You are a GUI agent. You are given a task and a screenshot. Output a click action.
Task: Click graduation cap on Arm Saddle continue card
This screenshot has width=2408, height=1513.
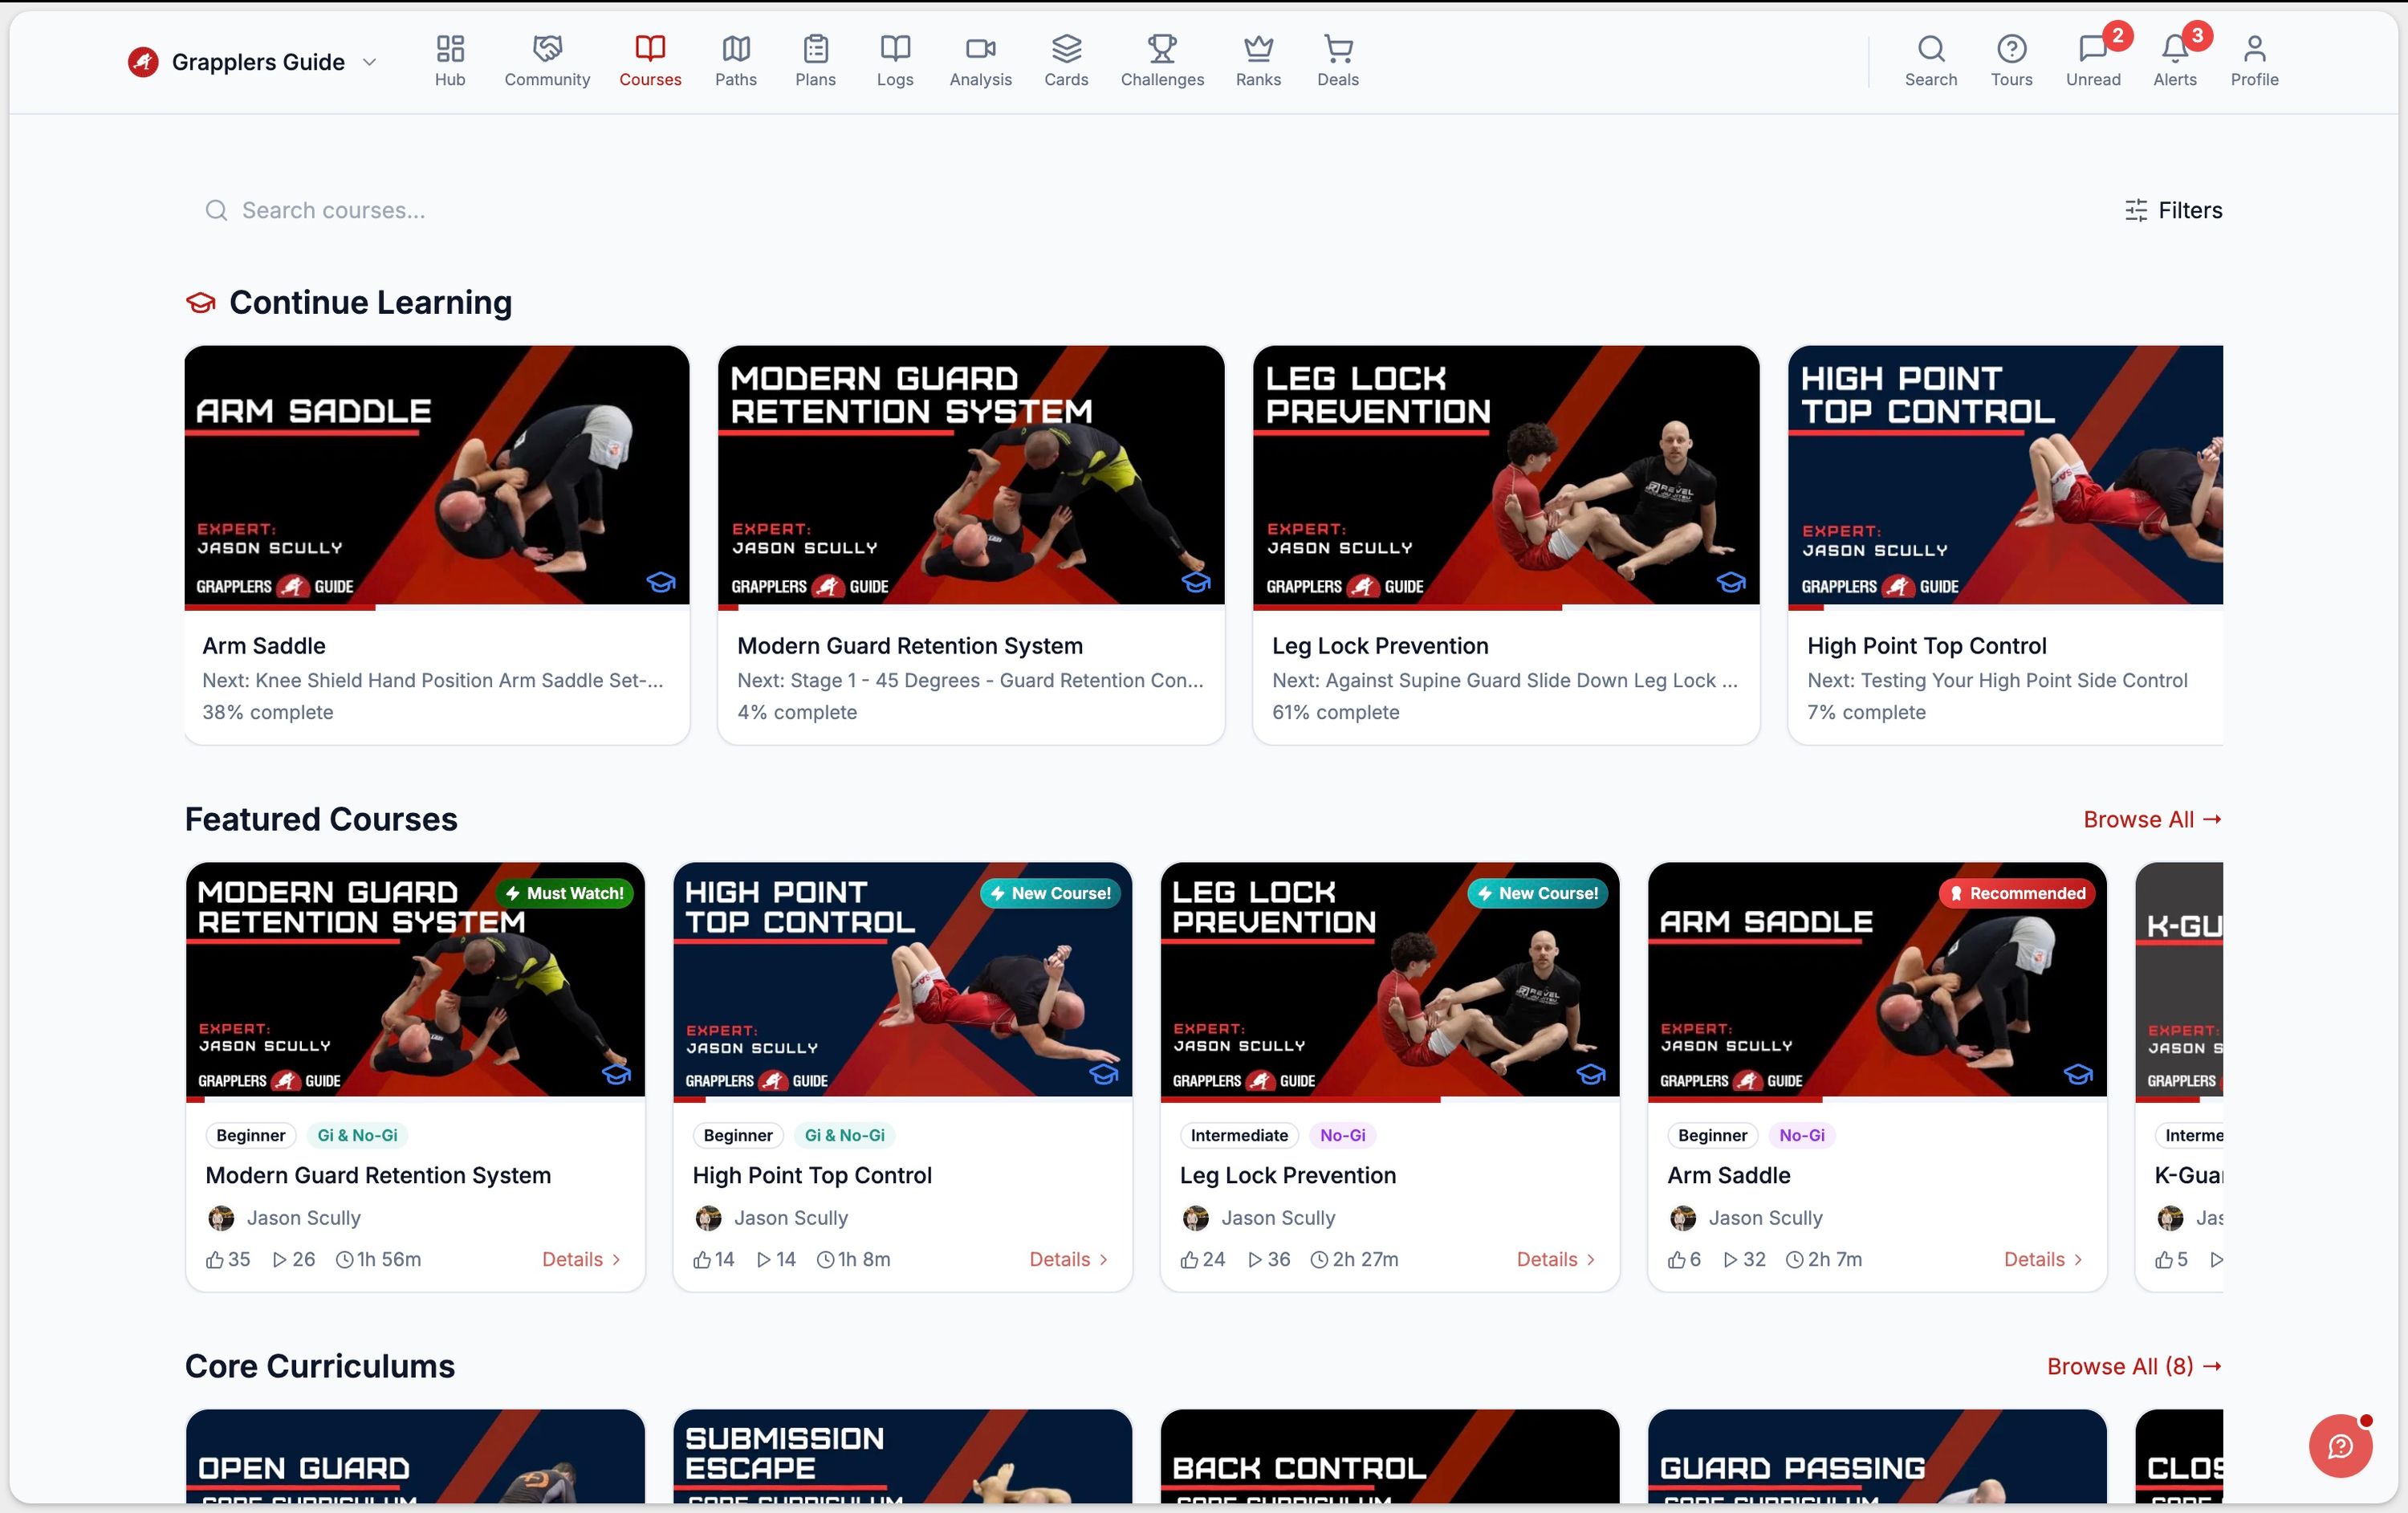click(660, 581)
